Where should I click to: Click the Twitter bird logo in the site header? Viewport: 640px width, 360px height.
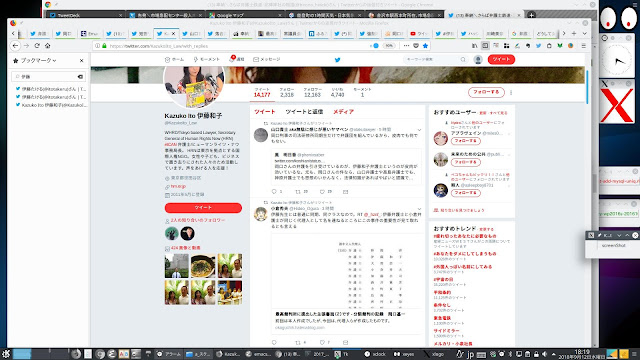338,60
